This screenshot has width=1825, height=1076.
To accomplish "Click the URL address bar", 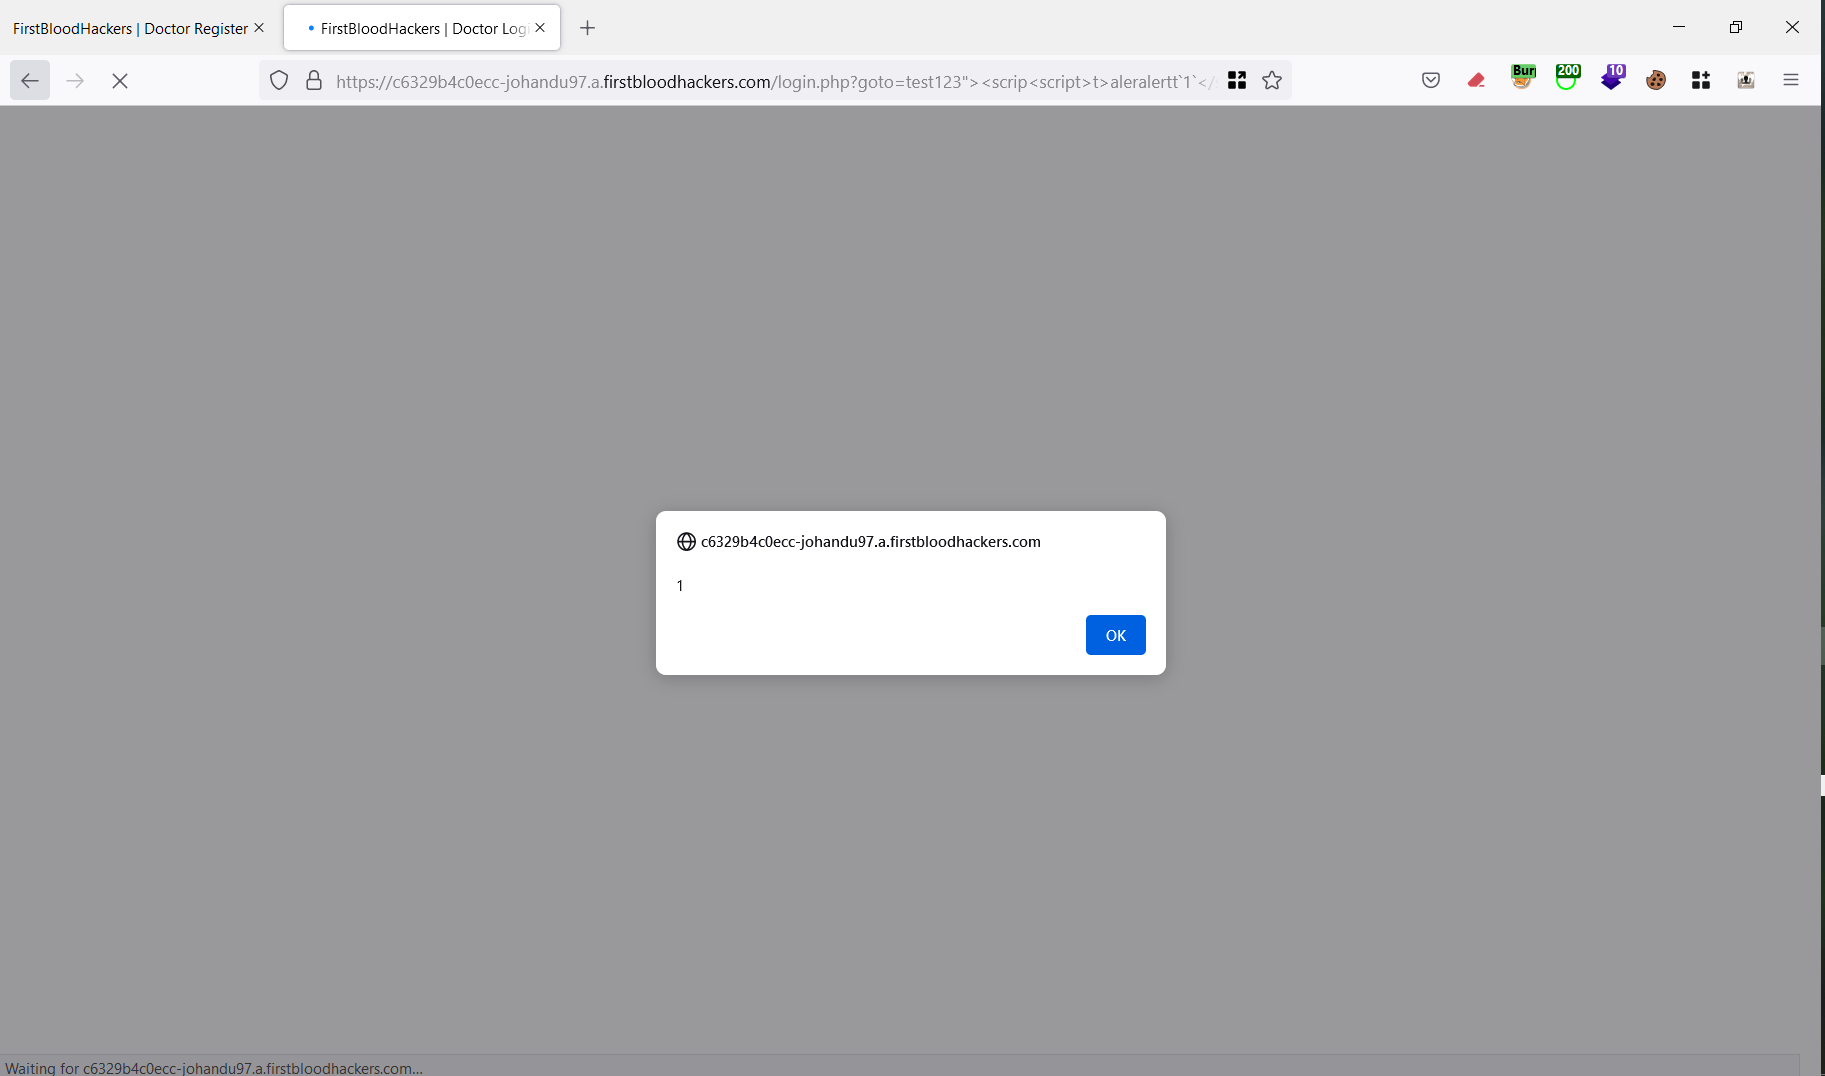I will click(775, 82).
